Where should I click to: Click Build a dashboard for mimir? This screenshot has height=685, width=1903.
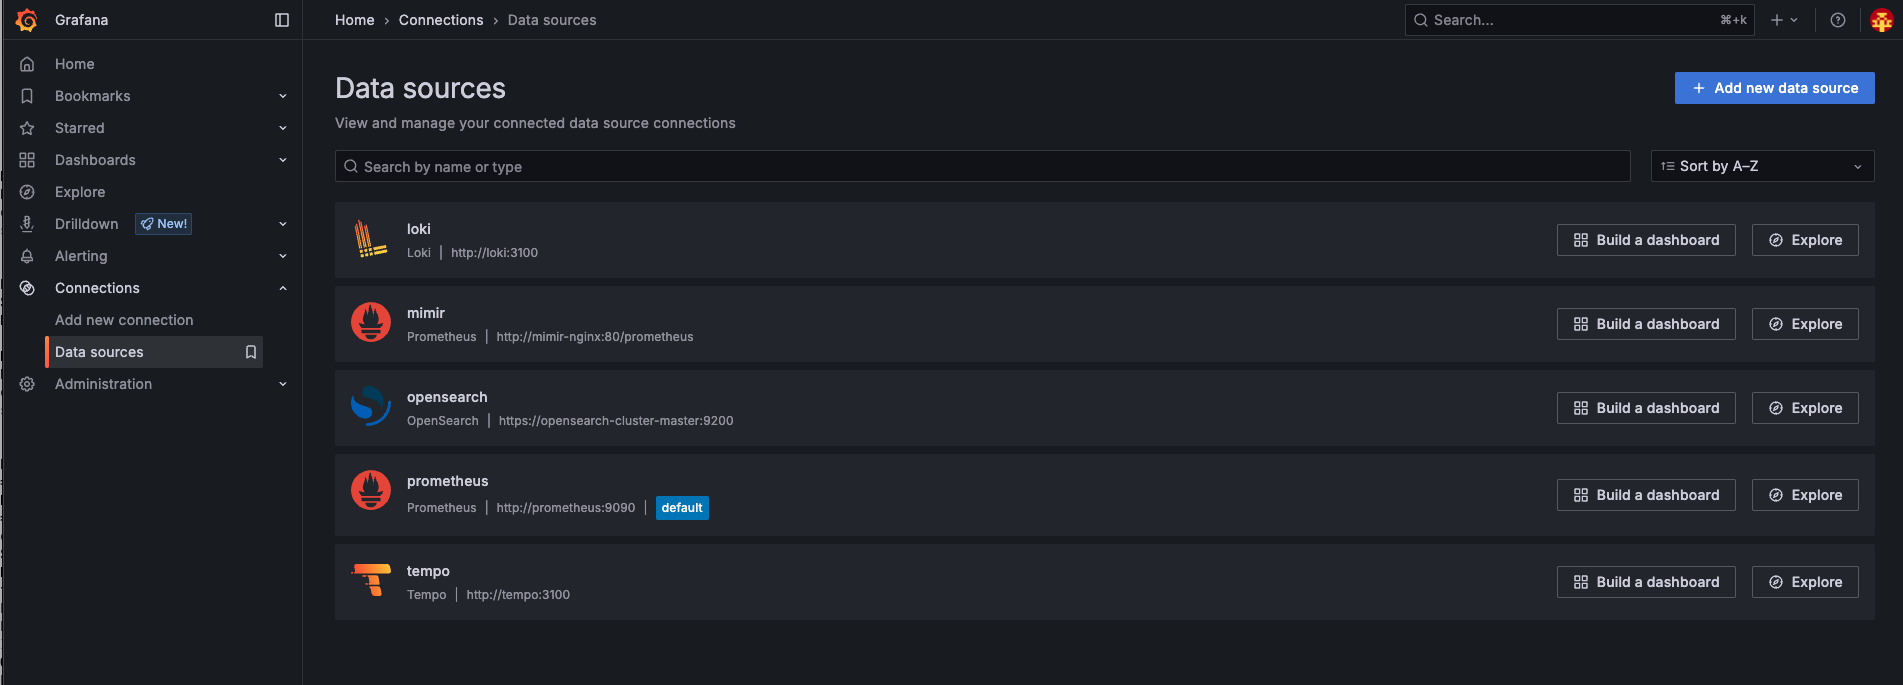1646,324
